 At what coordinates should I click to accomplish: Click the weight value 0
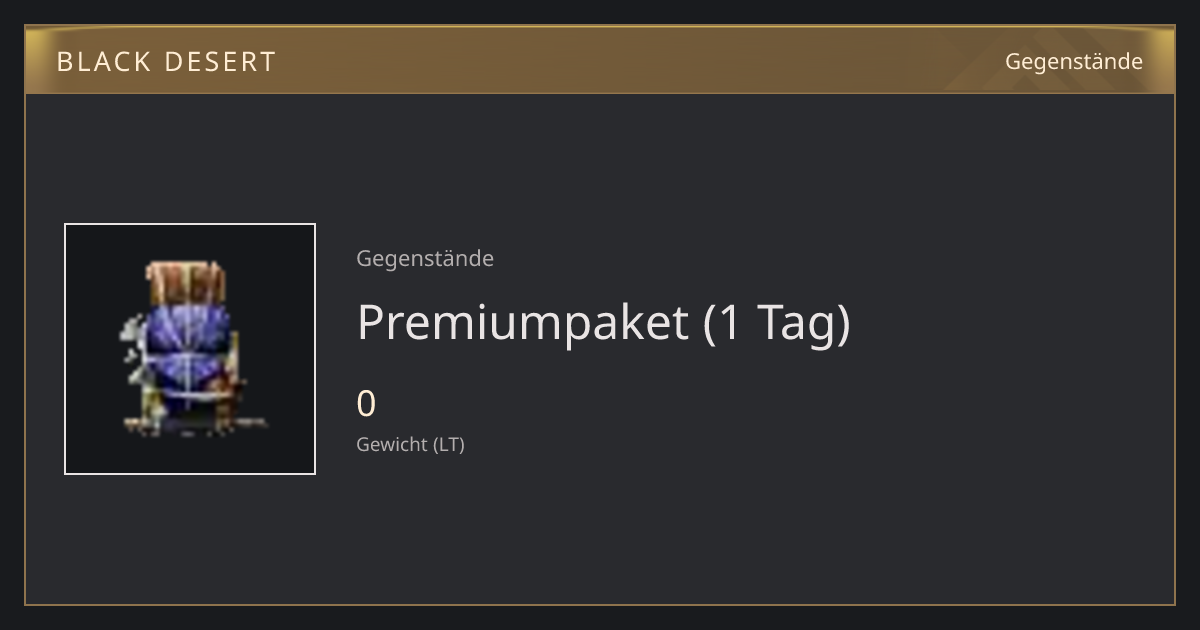[x=366, y=404]
